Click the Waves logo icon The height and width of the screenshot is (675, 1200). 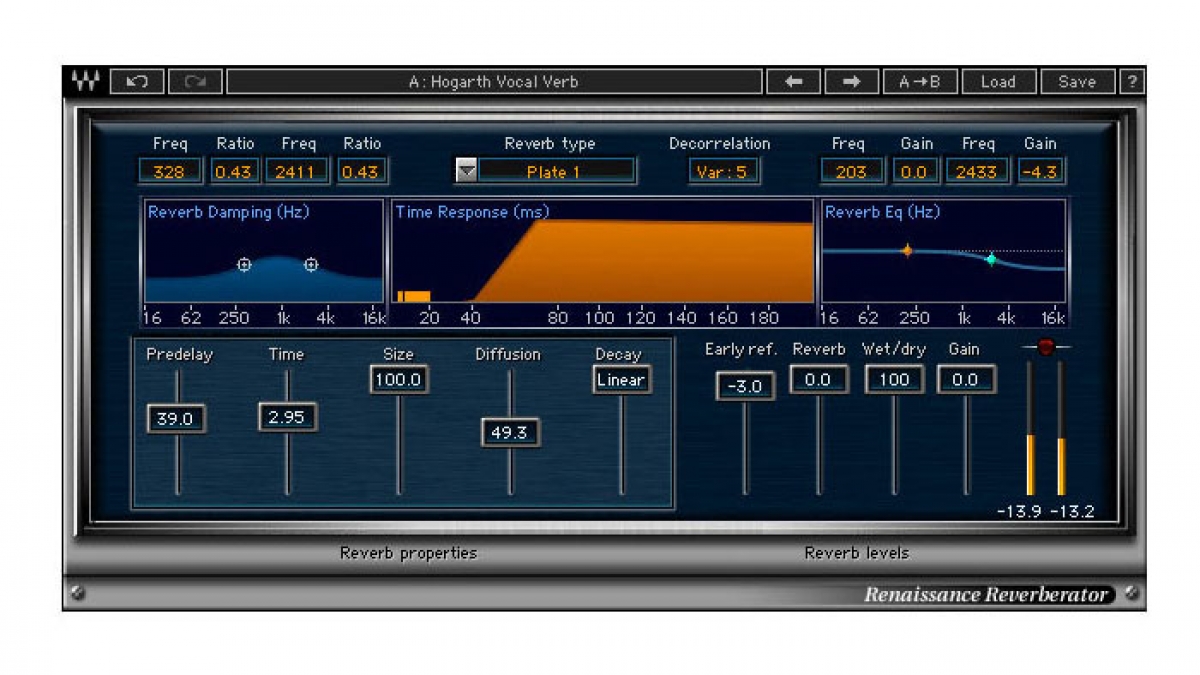pos(85,82)
